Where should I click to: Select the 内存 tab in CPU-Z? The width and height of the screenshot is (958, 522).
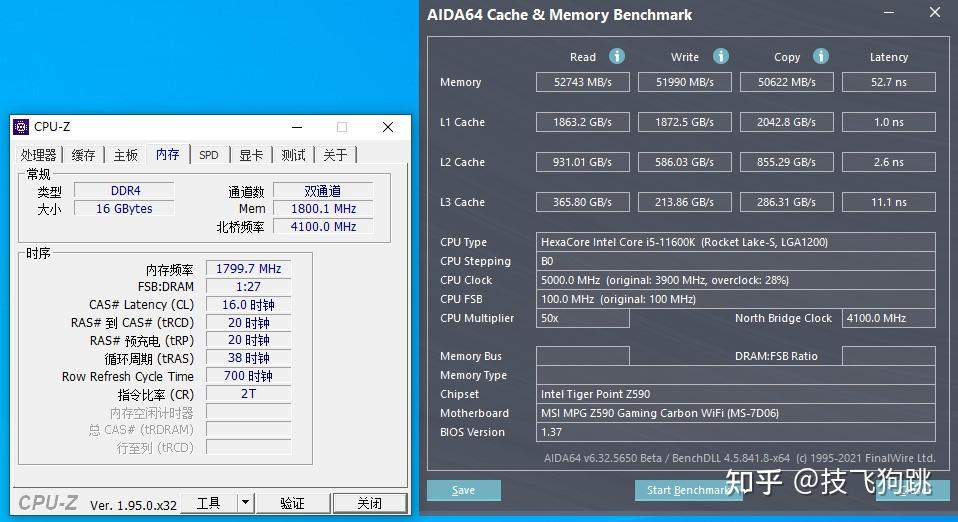click(167, 154)
